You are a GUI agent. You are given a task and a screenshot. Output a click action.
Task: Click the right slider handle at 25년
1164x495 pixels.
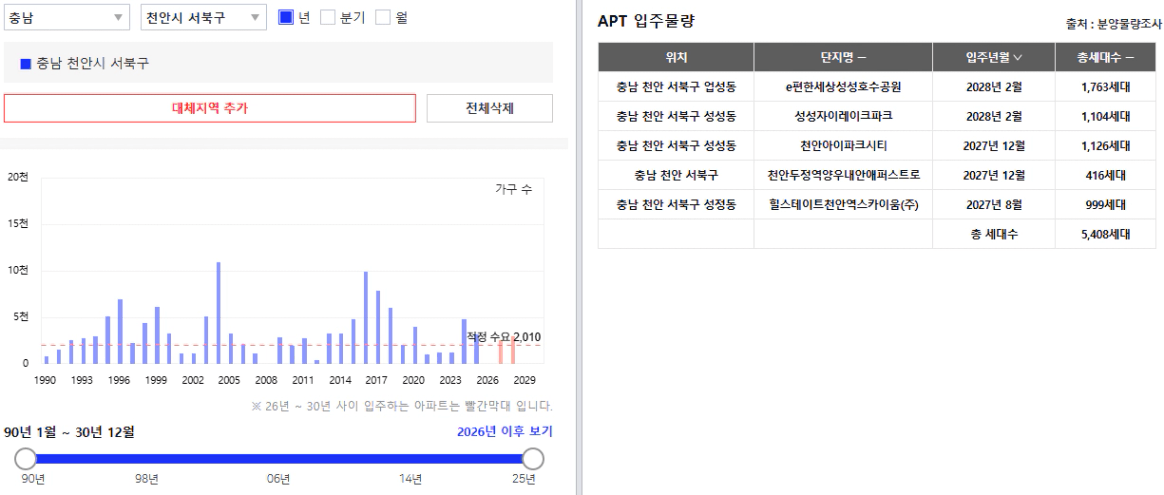pos(533,459)
